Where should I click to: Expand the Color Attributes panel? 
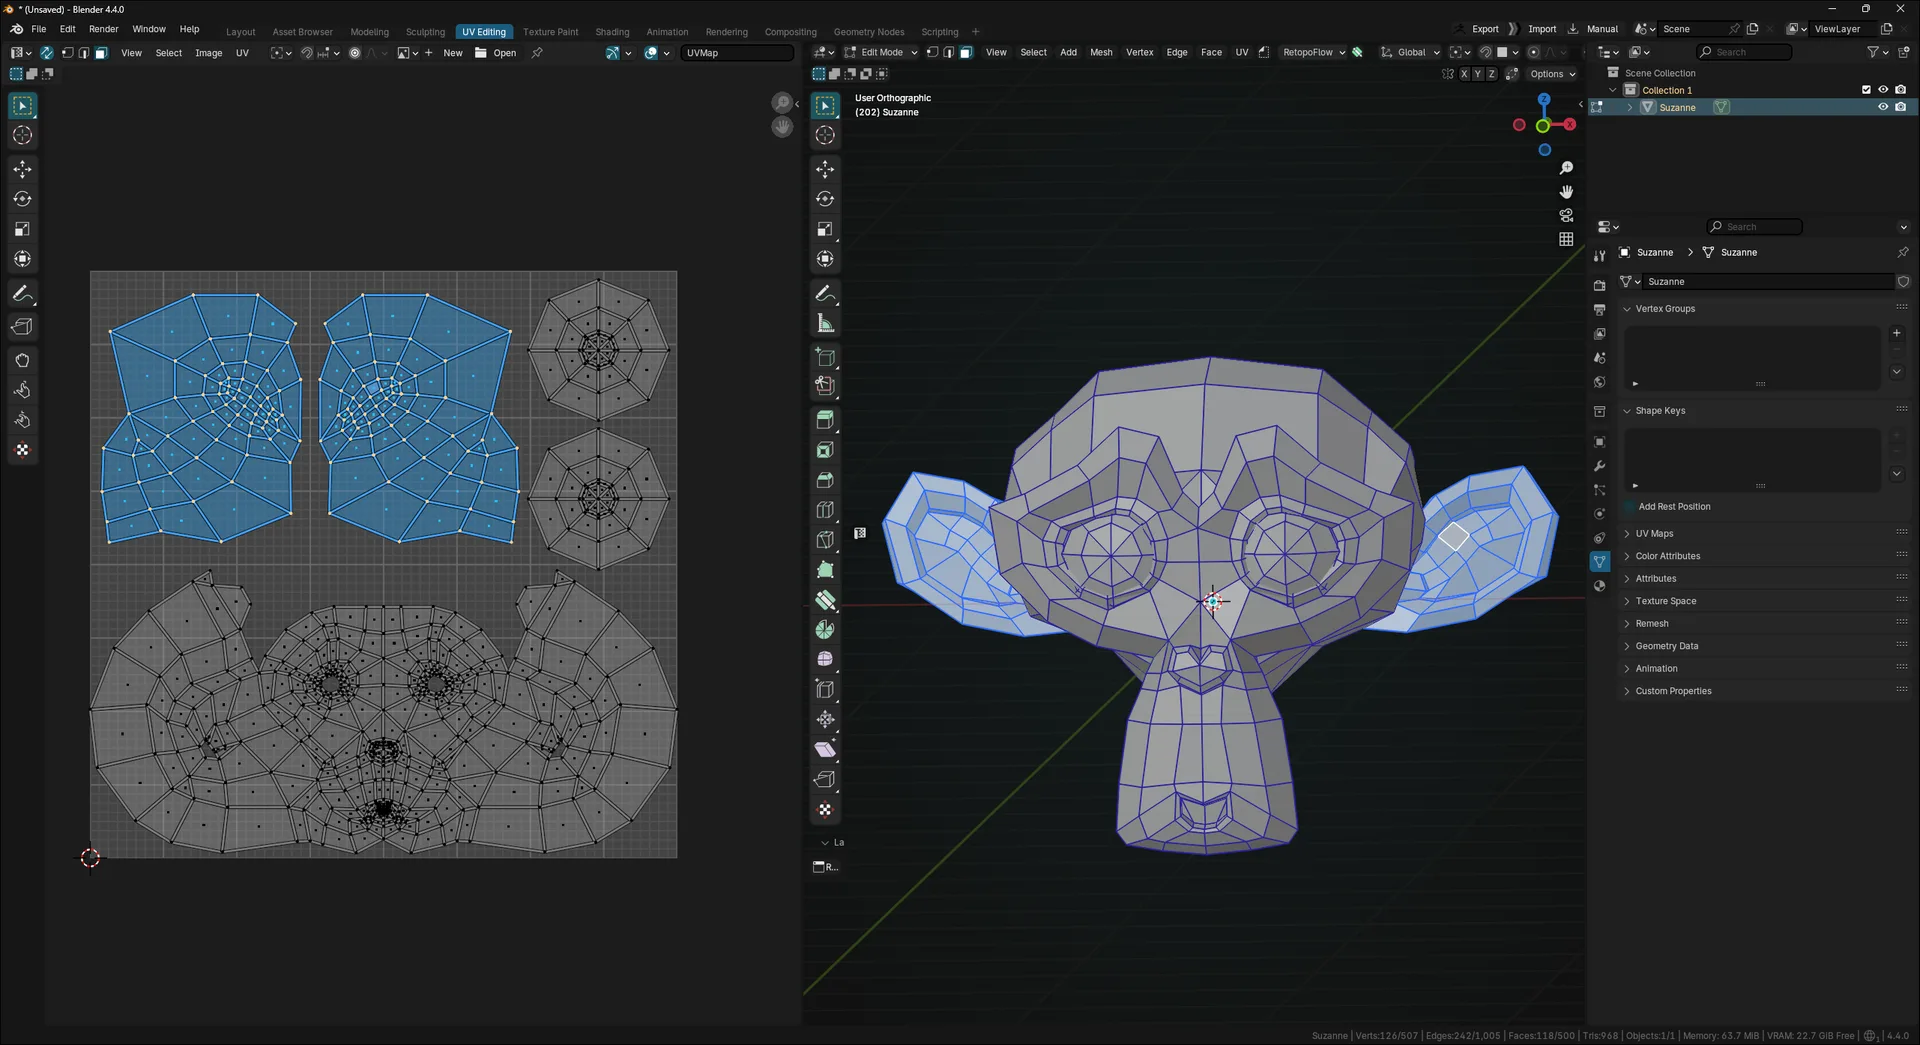(x=1627, y=556)
